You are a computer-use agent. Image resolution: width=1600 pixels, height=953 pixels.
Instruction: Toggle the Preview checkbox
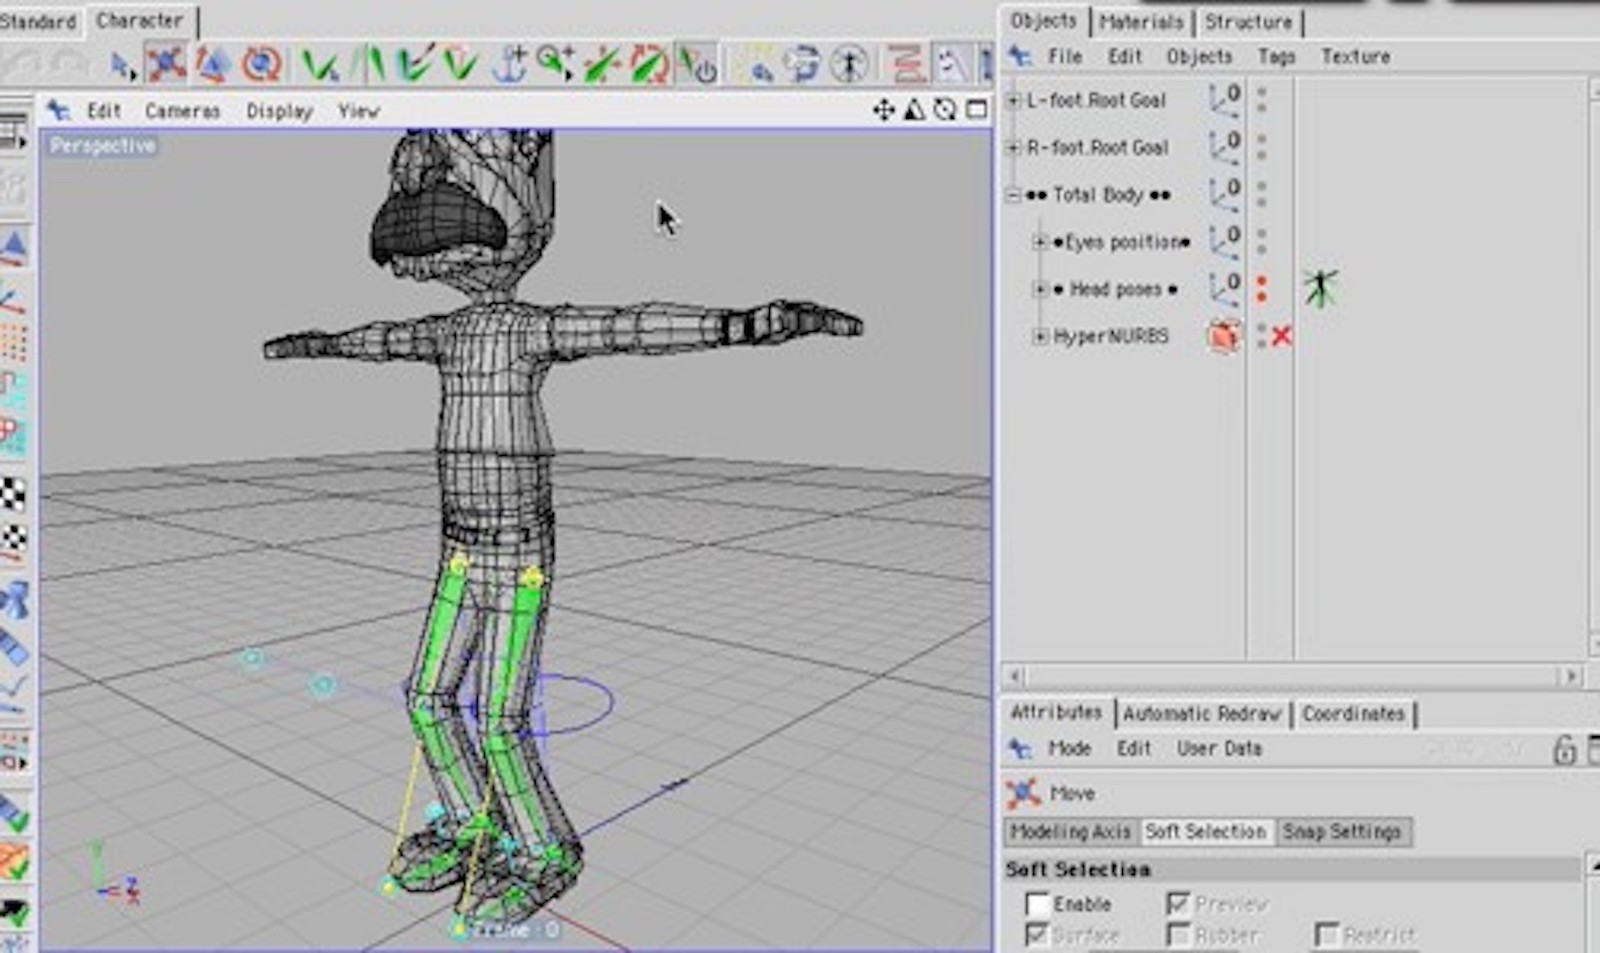pyautogui.click(x=1178, y=904)
